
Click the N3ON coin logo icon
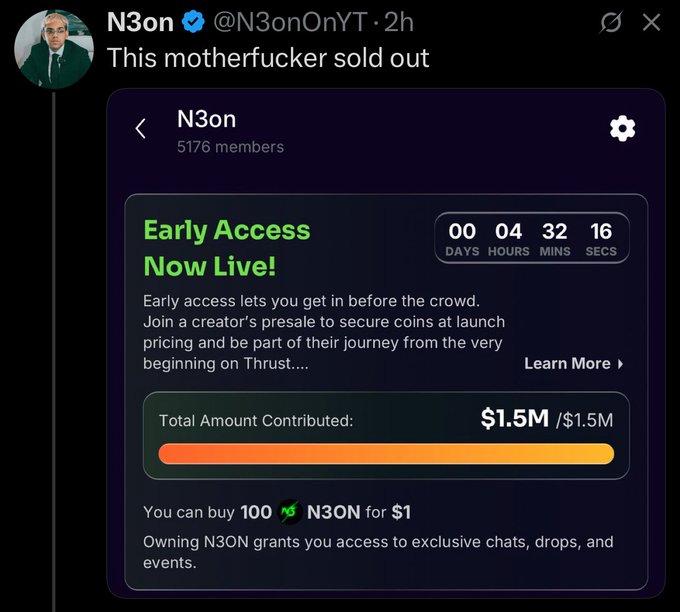[290, 512]
